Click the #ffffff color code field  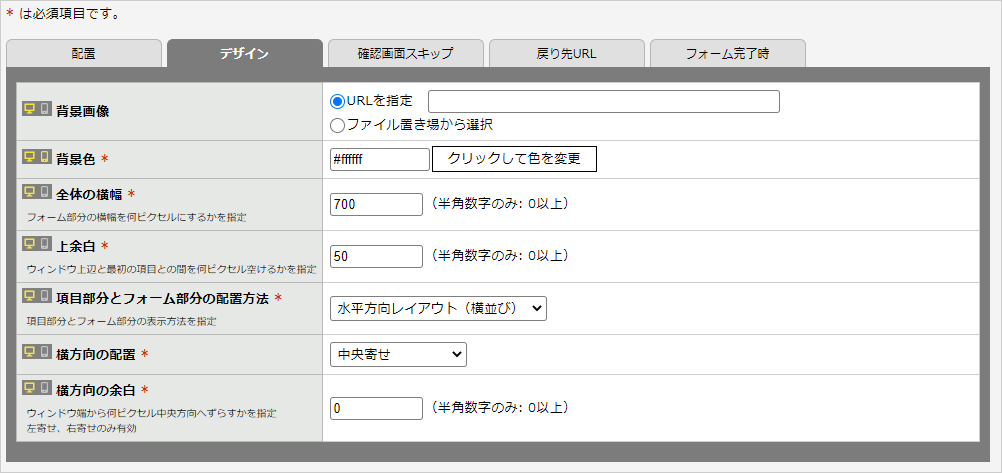coord(380,160)
